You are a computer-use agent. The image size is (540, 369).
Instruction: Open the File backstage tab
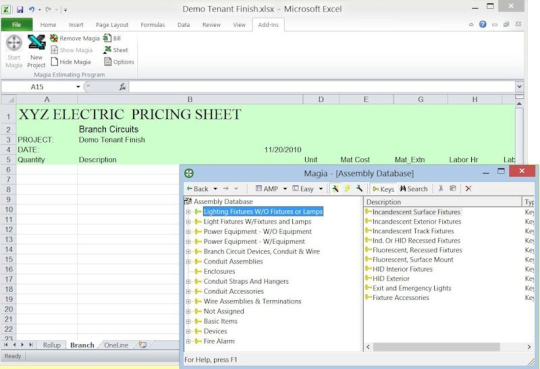[x=17, y=25]
